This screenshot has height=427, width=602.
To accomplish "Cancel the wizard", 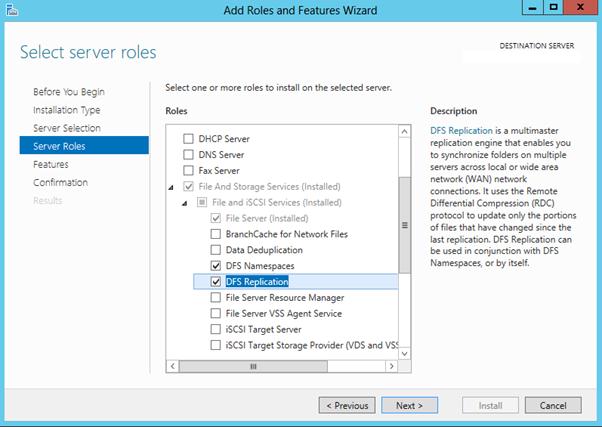I will pyautogui.click(x=553, y=405).
